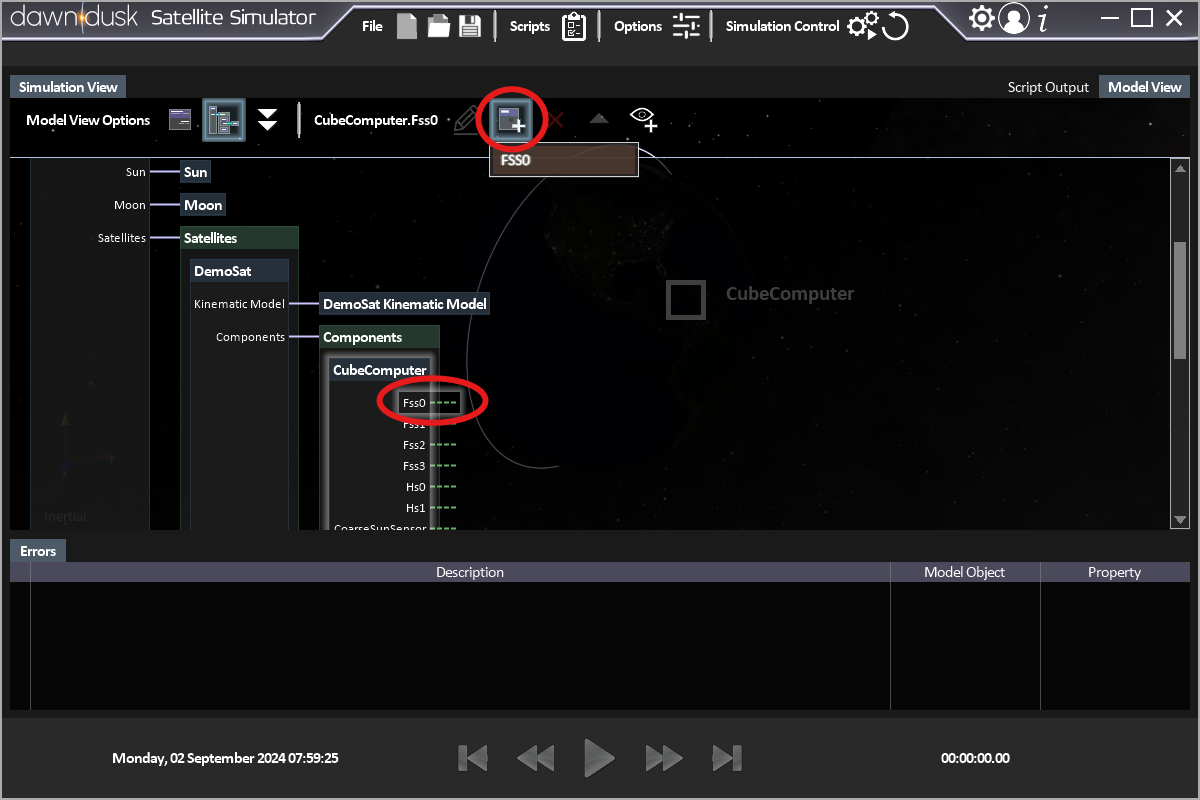
Task: Click the model view vertical scrollbar thumb
Action: point(1180,300)
